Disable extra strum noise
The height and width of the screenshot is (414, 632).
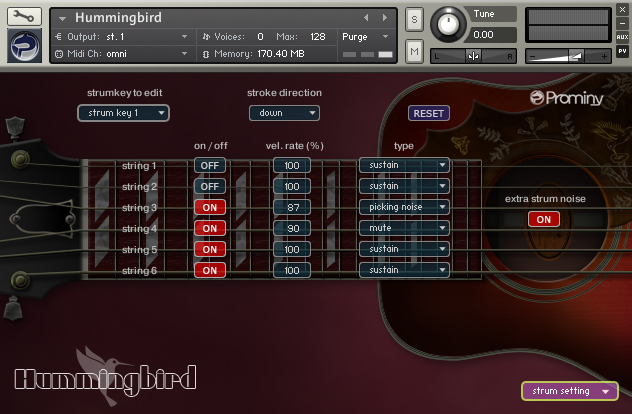[544, 219]
